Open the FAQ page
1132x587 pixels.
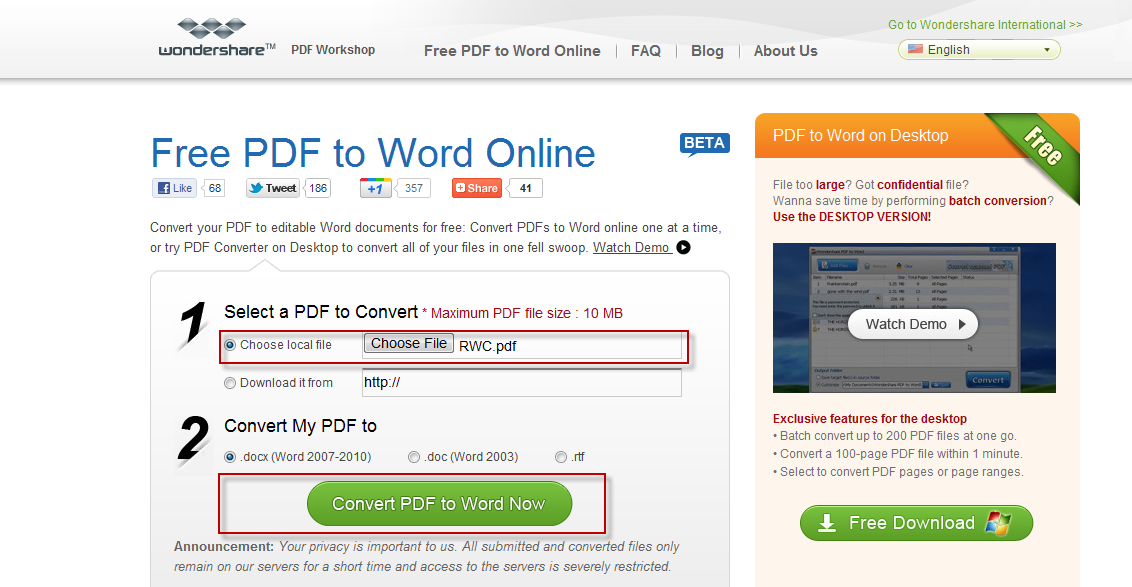[645, 51]
